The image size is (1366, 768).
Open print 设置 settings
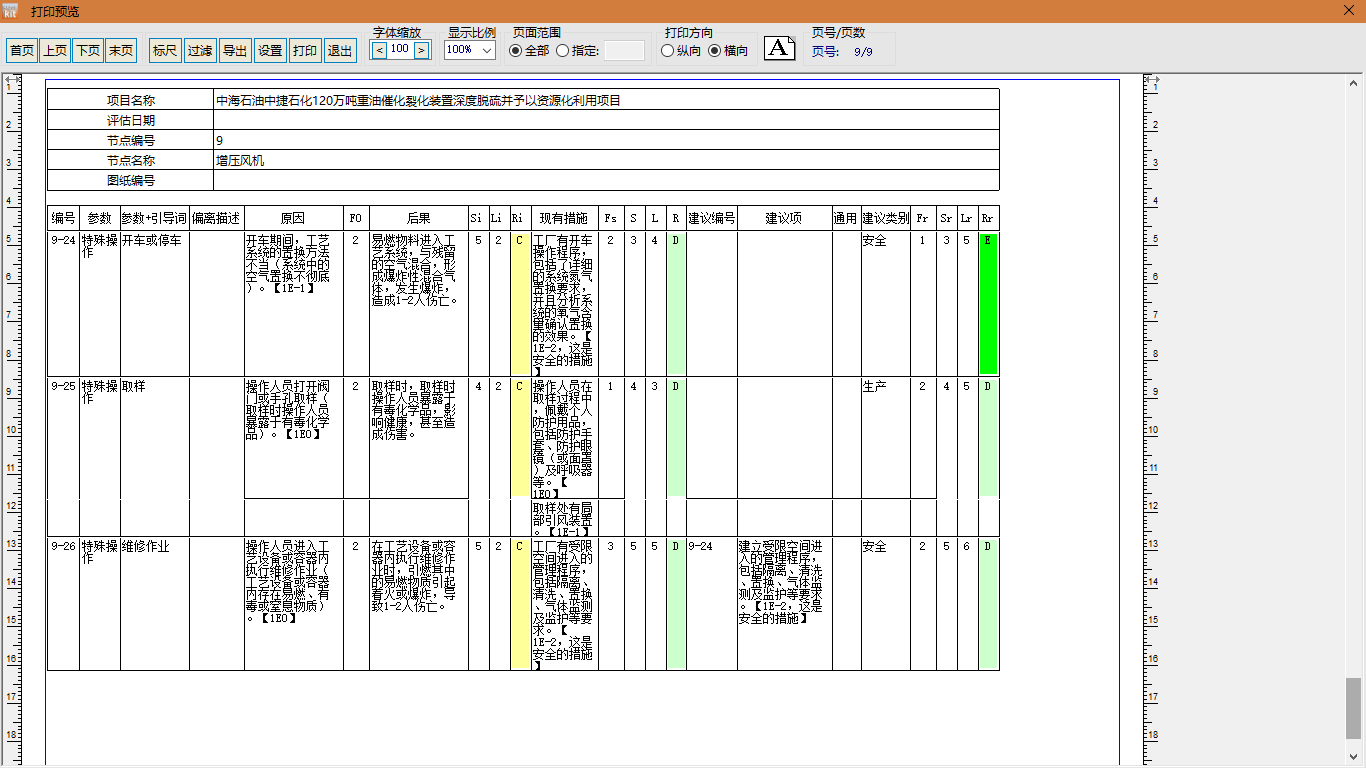pos(270,50)
